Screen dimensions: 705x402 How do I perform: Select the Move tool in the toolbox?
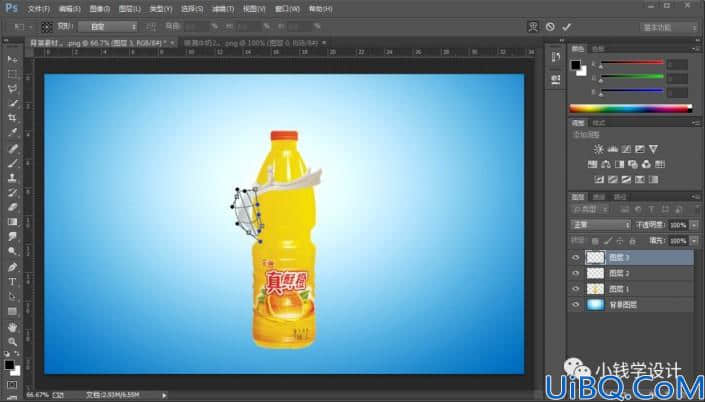[12, 59]
